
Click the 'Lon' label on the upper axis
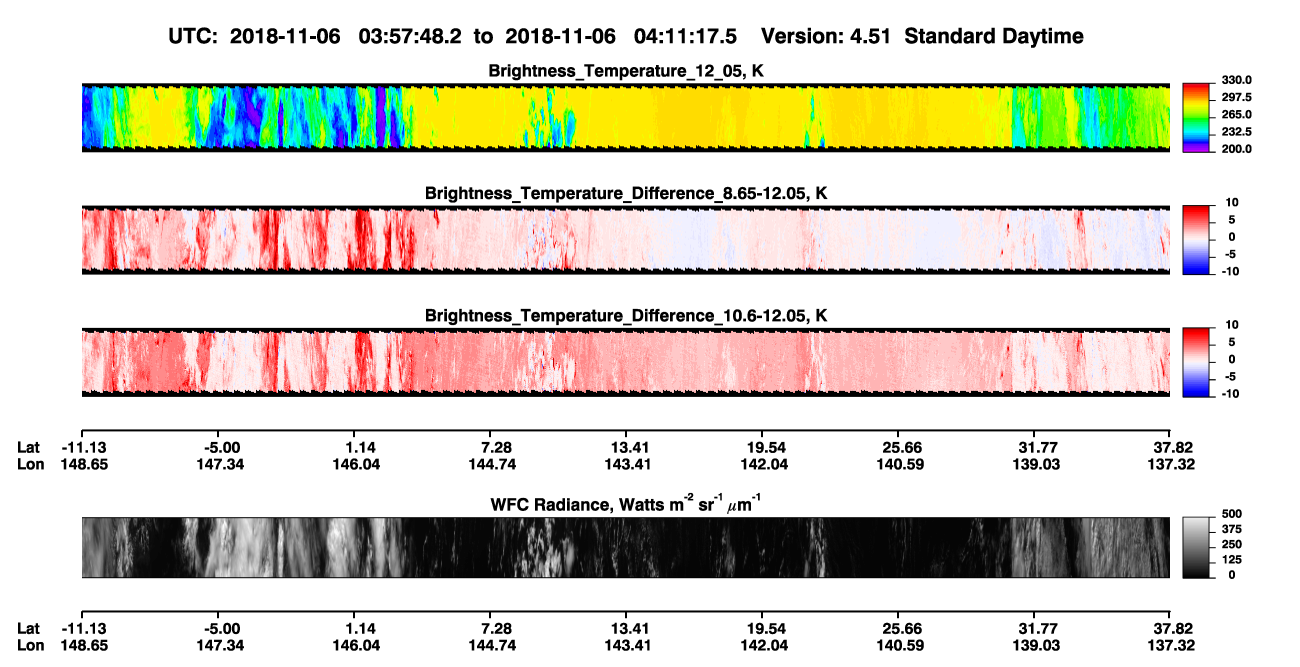pyautogui.click(x=30, y=464)
